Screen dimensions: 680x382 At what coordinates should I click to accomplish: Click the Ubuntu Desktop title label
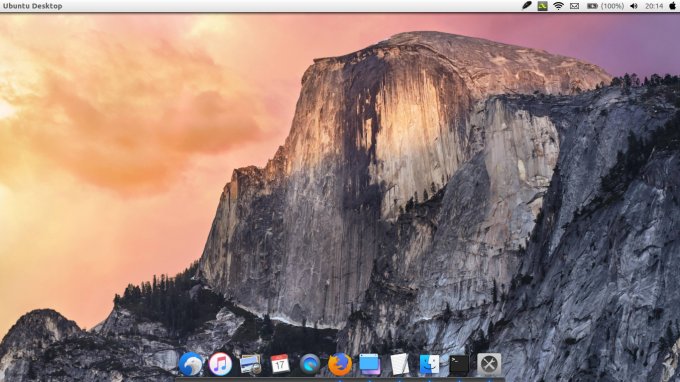pyautogui.click(x=33, y=6)
